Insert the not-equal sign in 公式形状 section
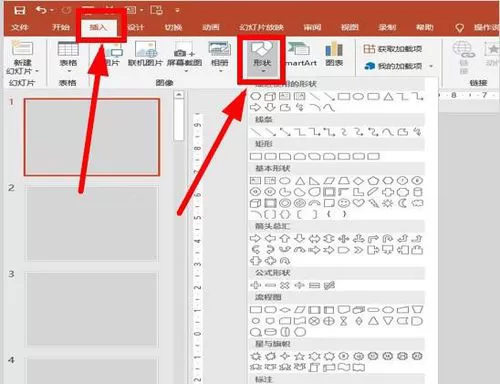The width and height of the screenshot is (500, 384). click(329, 285)
